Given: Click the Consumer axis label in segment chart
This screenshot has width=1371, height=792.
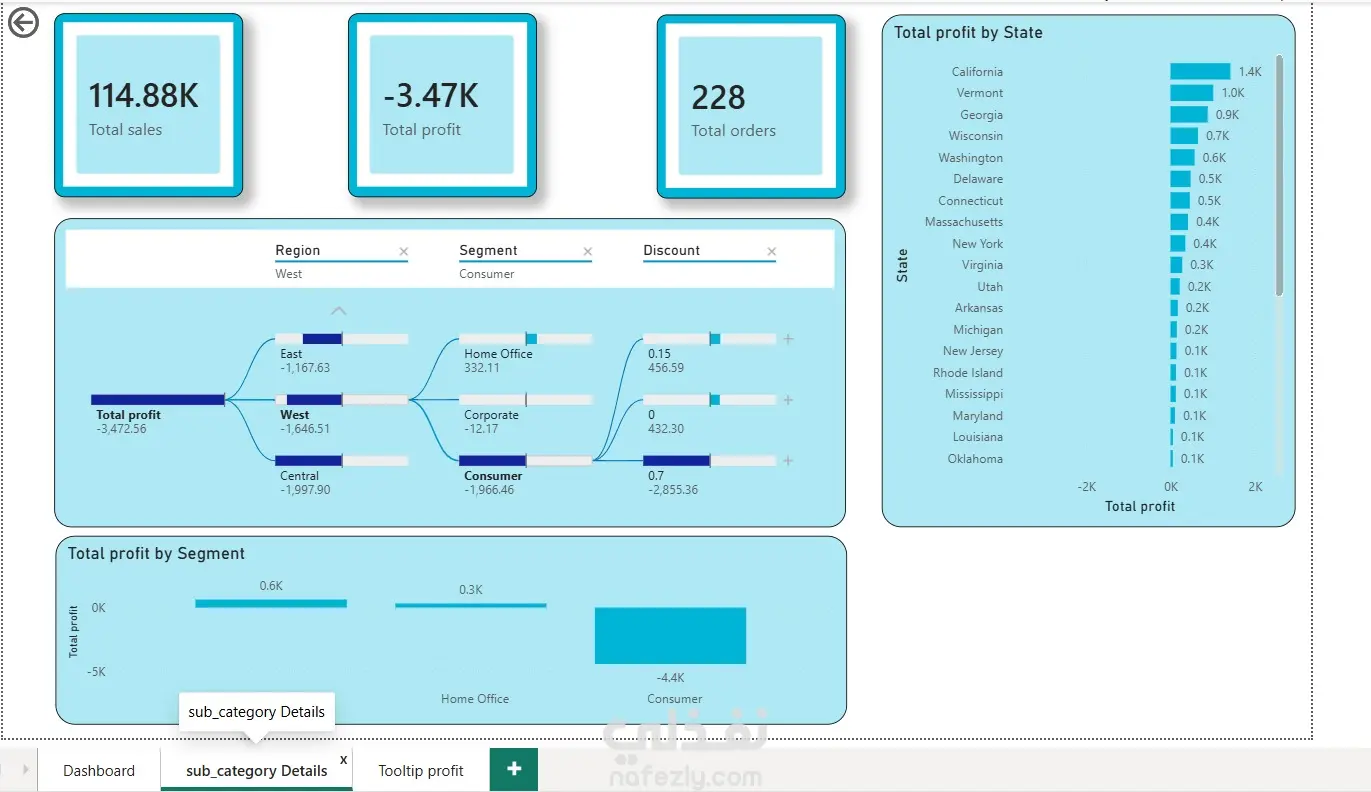Looking at the screenshot, I should click(675, 699).
